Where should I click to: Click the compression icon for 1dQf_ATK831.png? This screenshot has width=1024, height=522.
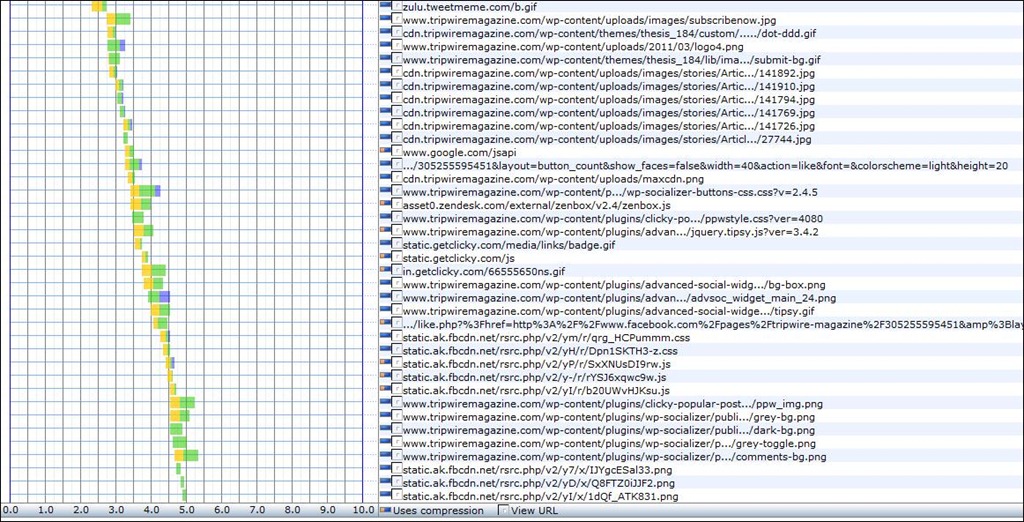[x=384, y=494]
